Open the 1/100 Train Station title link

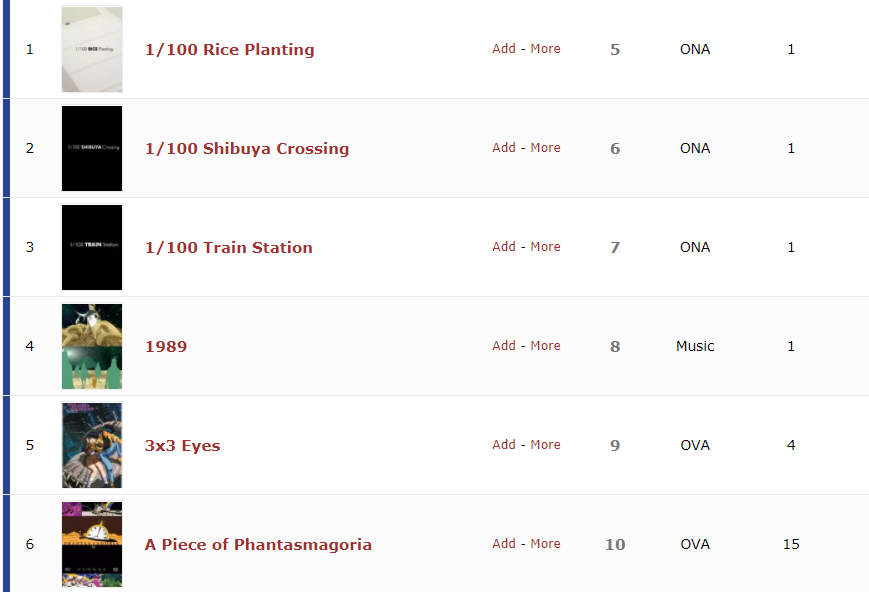coord(228,248)
